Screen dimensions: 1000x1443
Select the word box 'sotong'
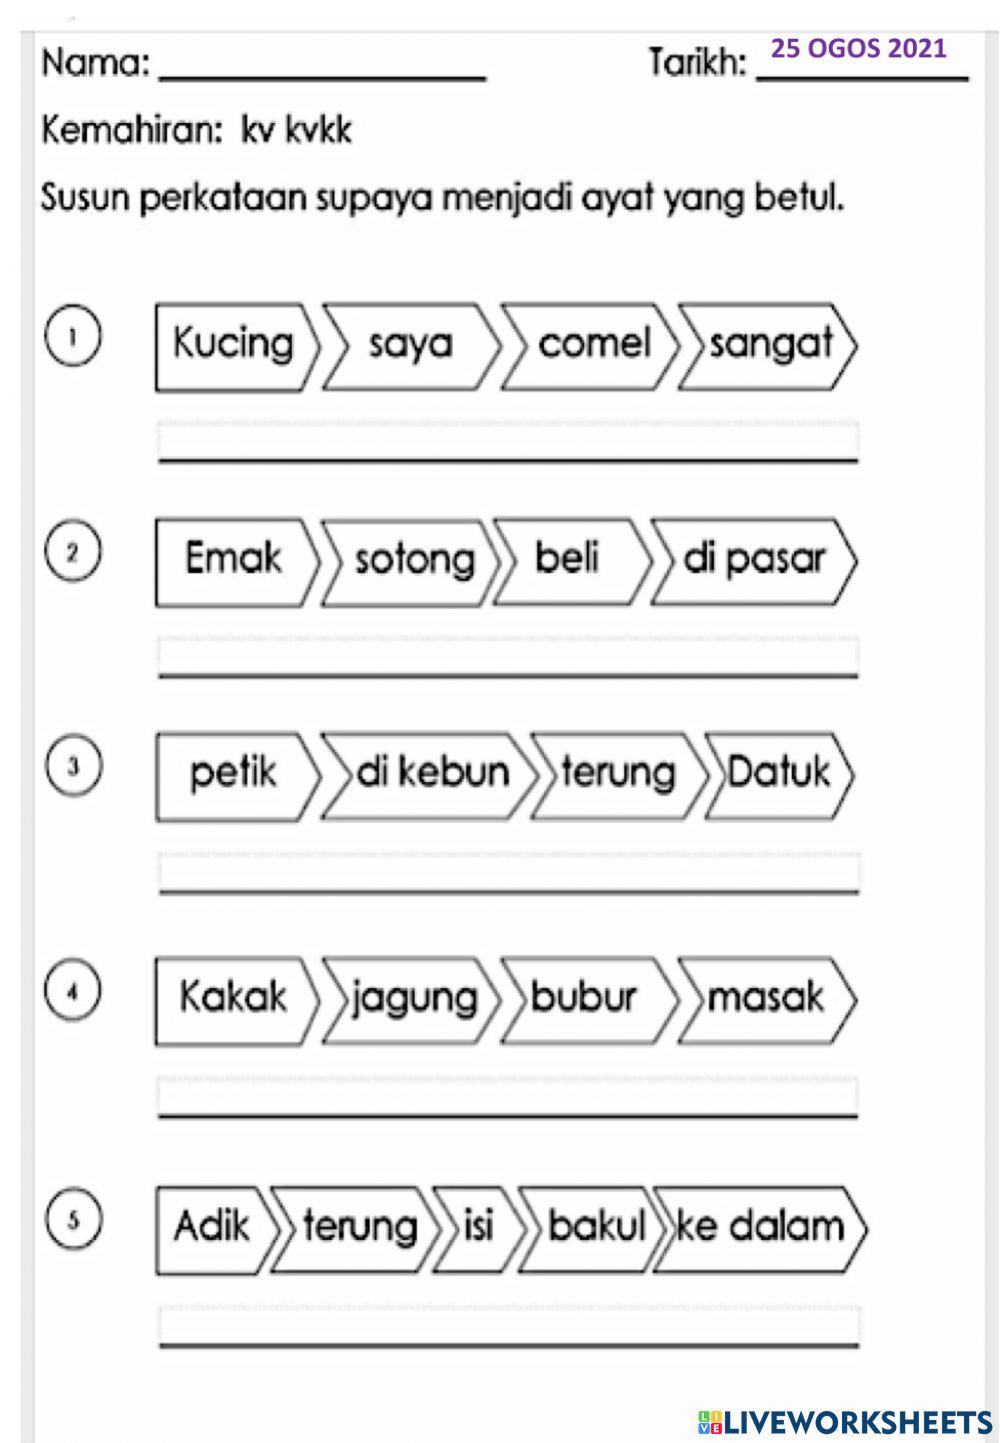tap(412, 560)
